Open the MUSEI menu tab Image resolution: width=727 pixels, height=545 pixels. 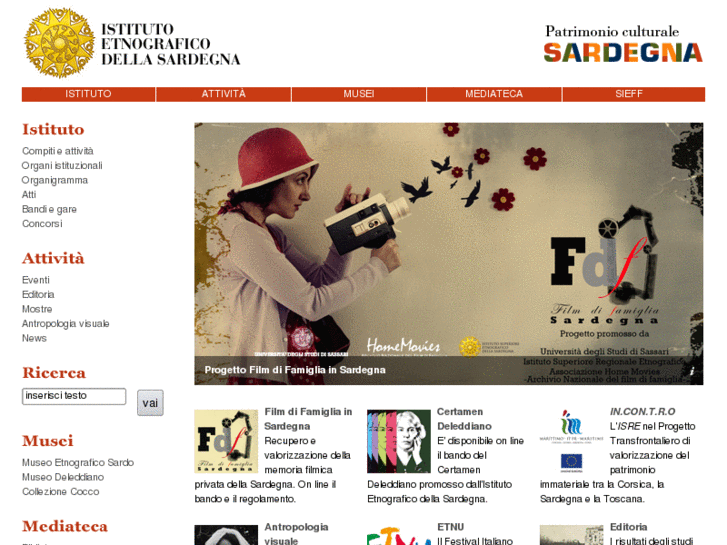359,94
